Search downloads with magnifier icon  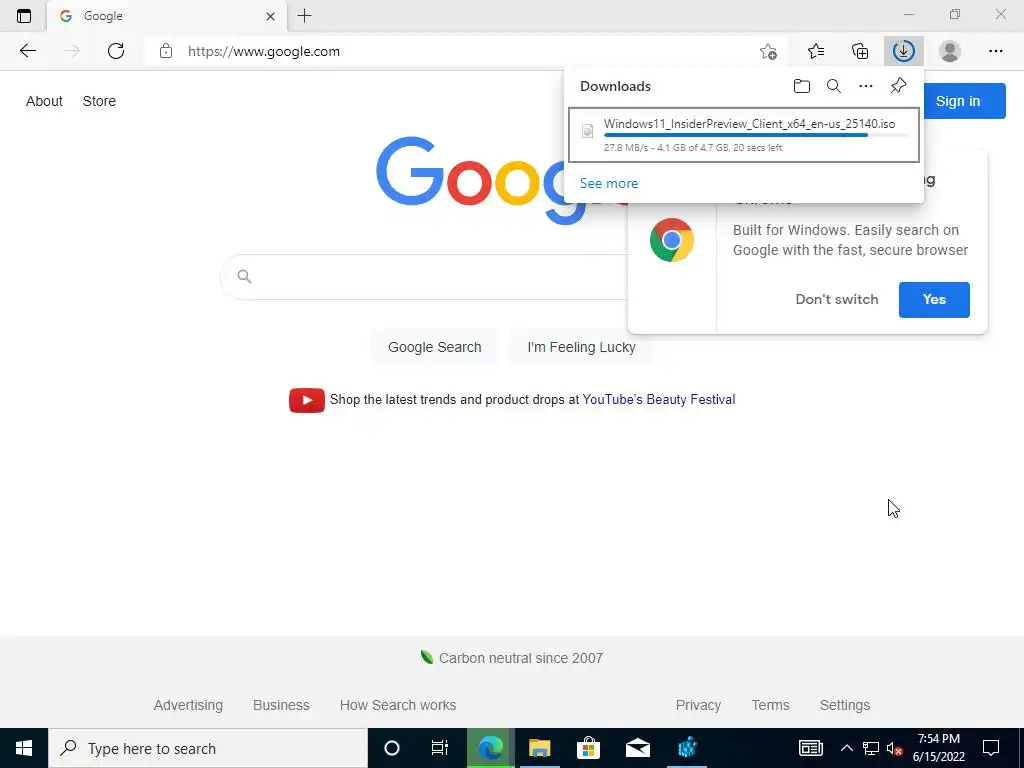tap(833, 86)
